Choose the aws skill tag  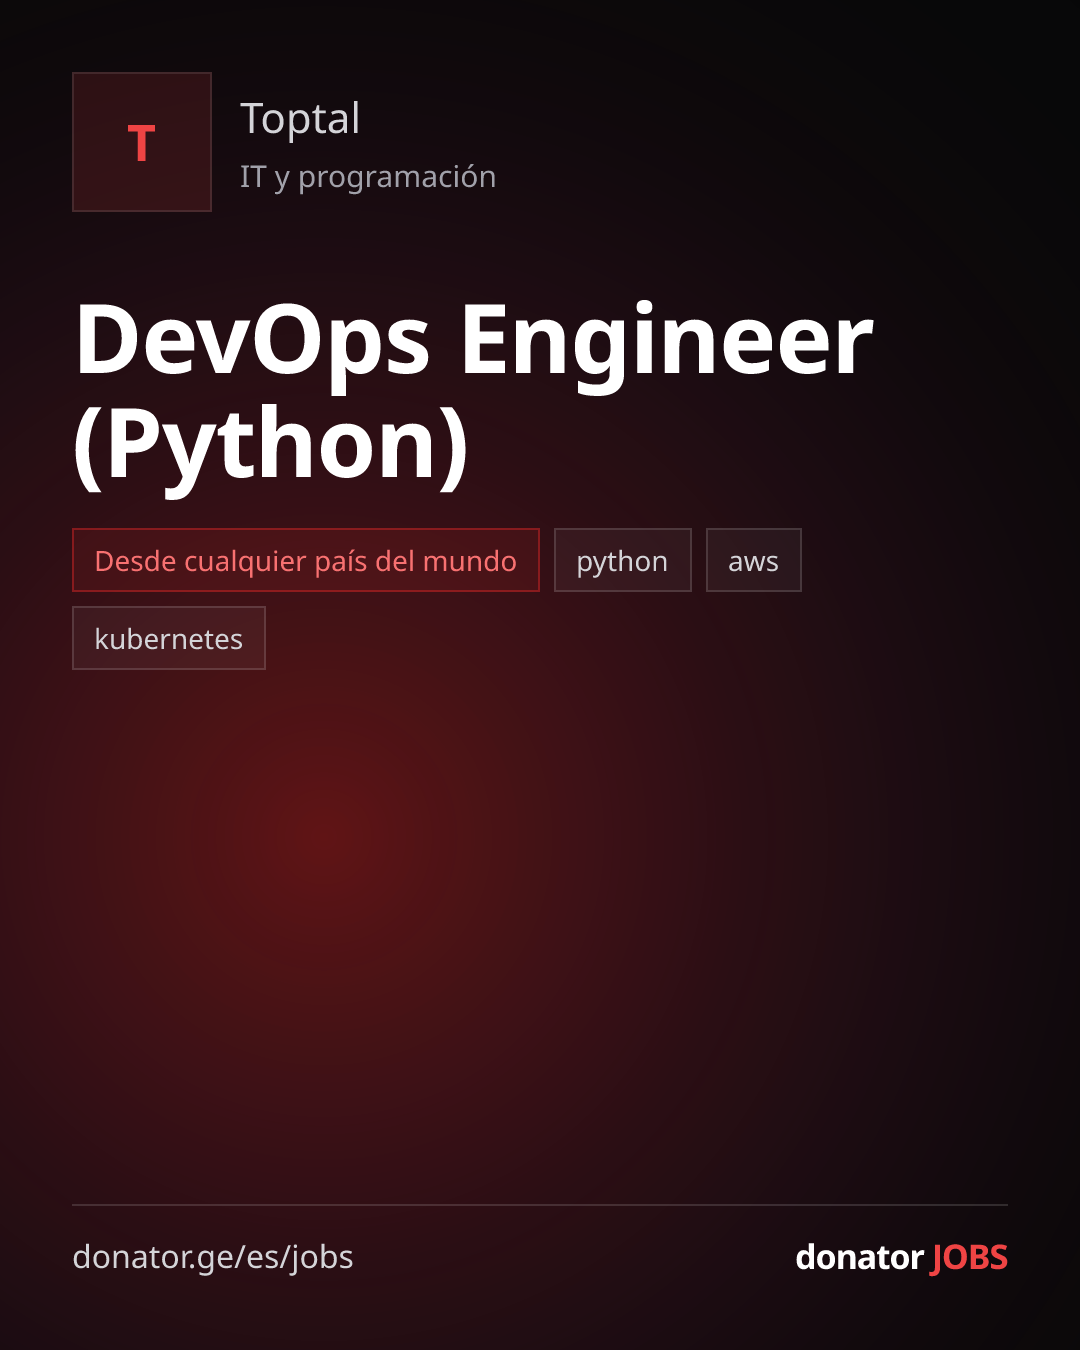pyautogui.click(x=754, y=560)
